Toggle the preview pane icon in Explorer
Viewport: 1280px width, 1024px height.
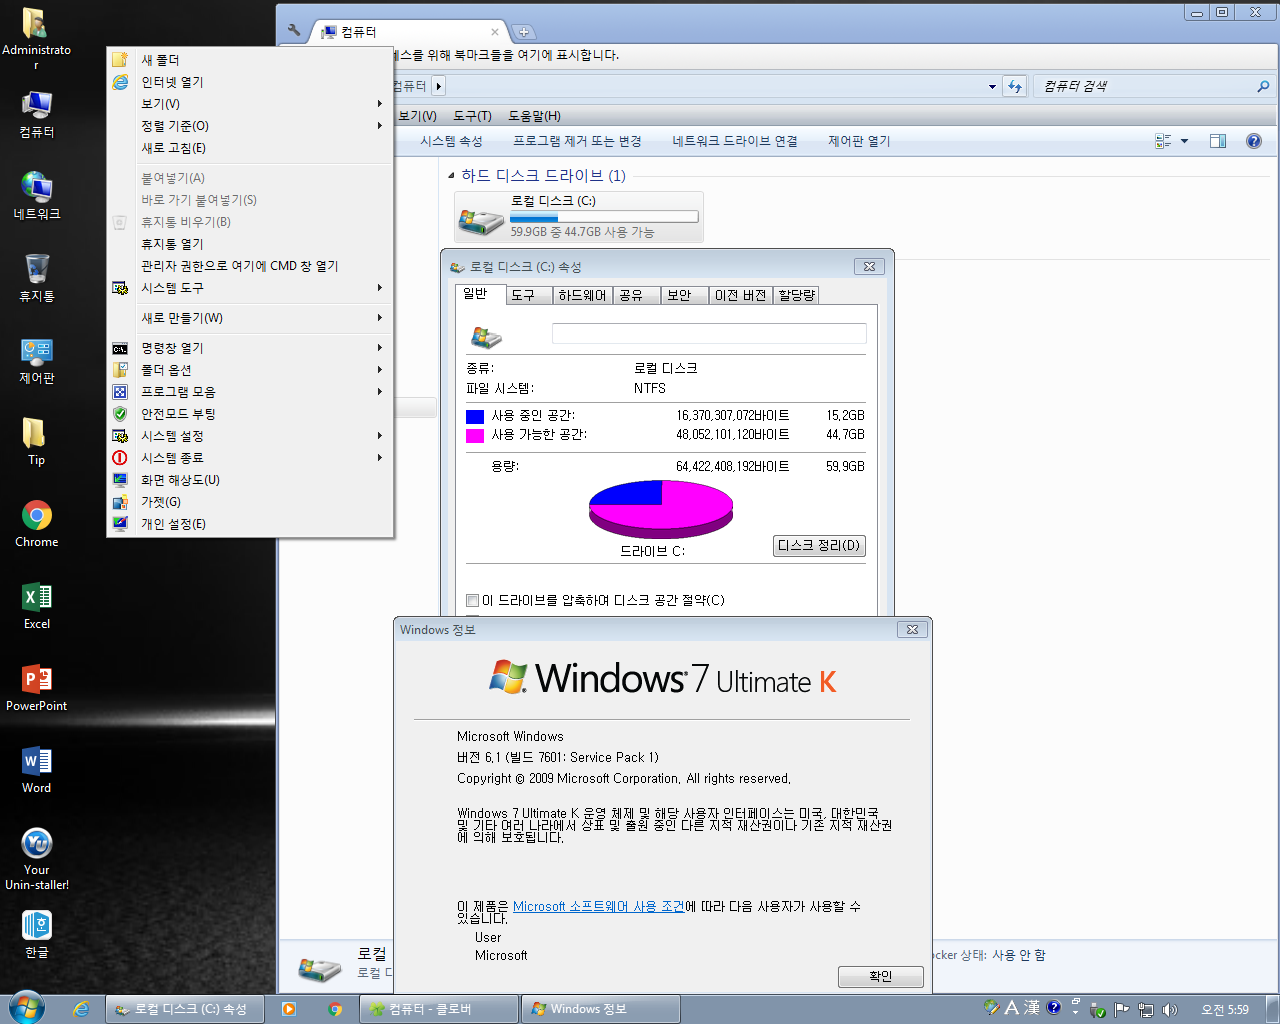coord(1217,141)
